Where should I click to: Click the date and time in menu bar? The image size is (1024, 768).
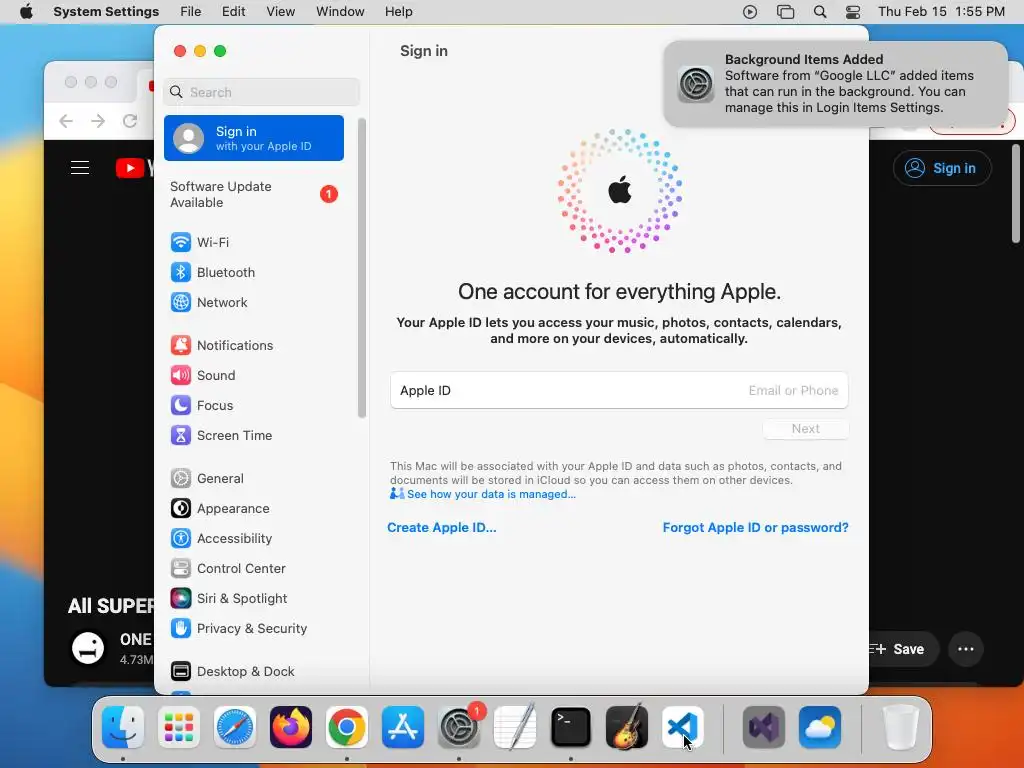pyautogui.click(x=941, y=12)
